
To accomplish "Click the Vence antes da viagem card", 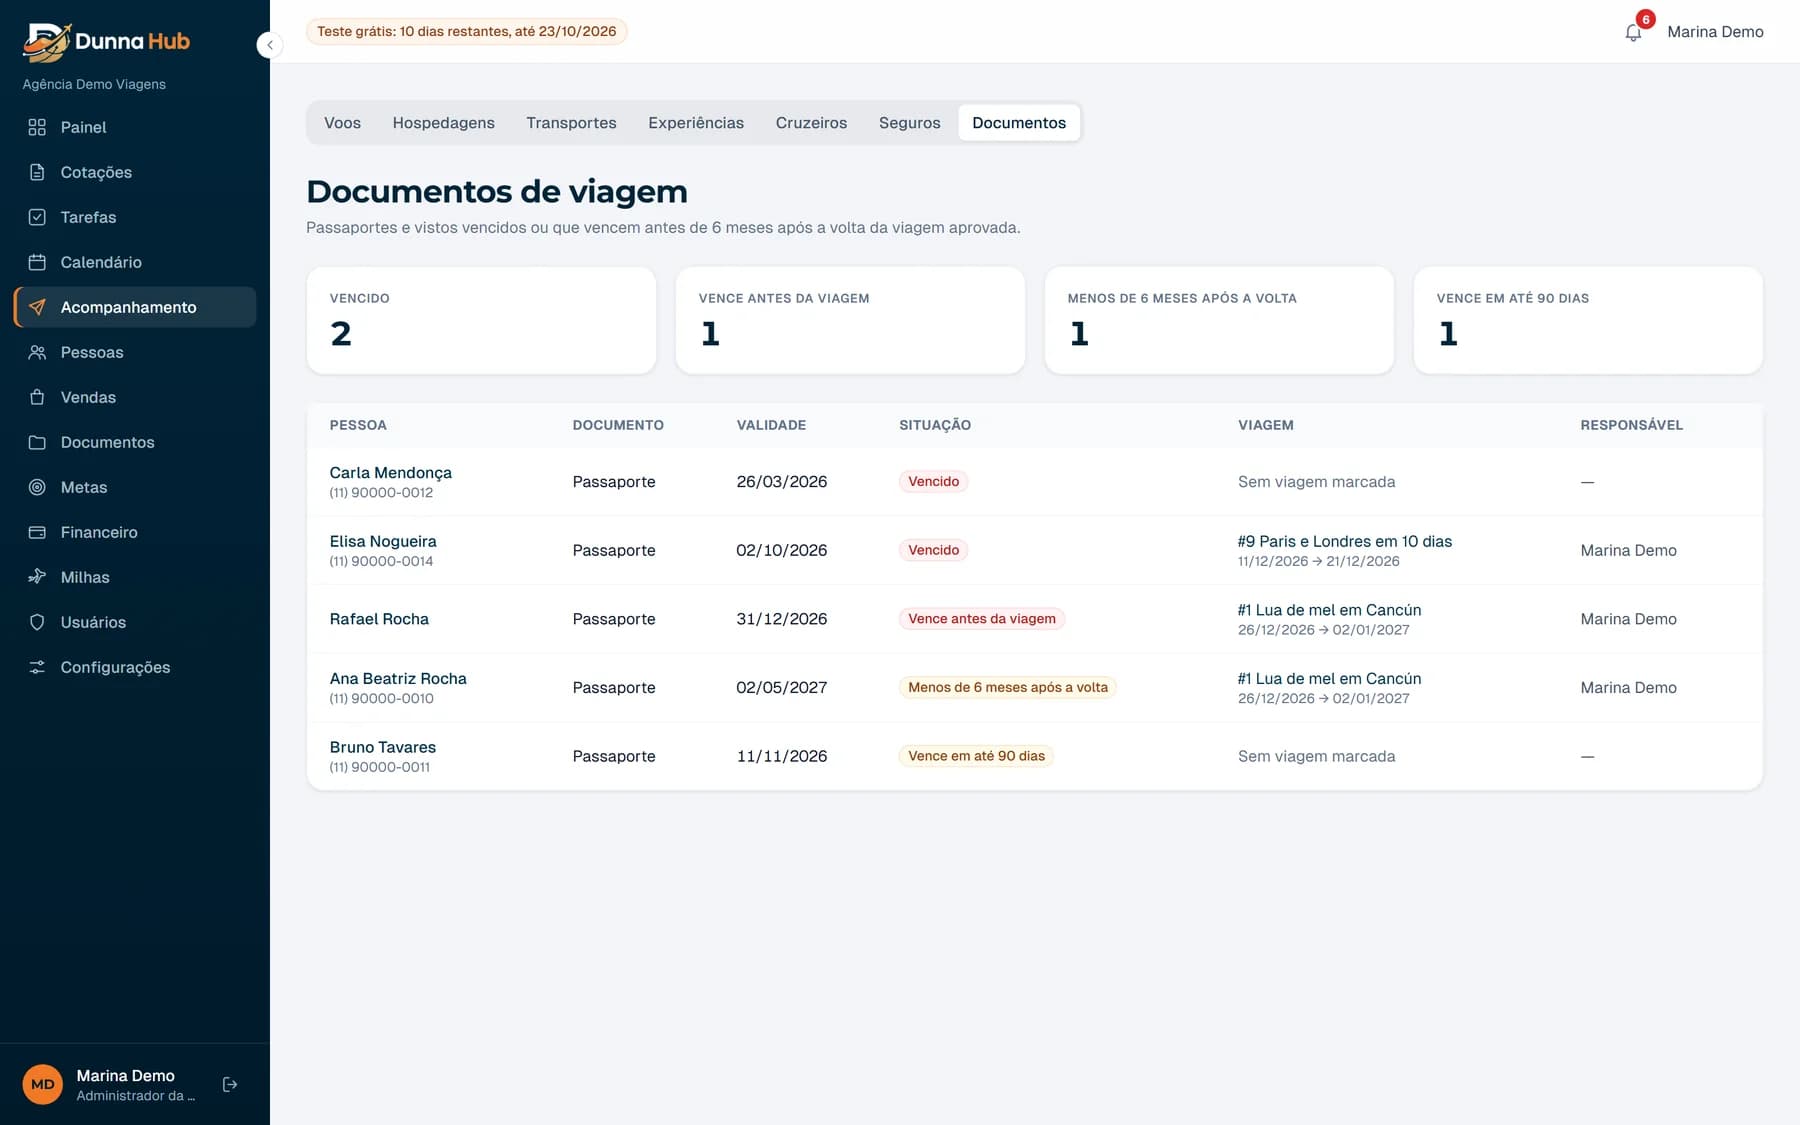I will pyautogui.click(x=850, y=320).
